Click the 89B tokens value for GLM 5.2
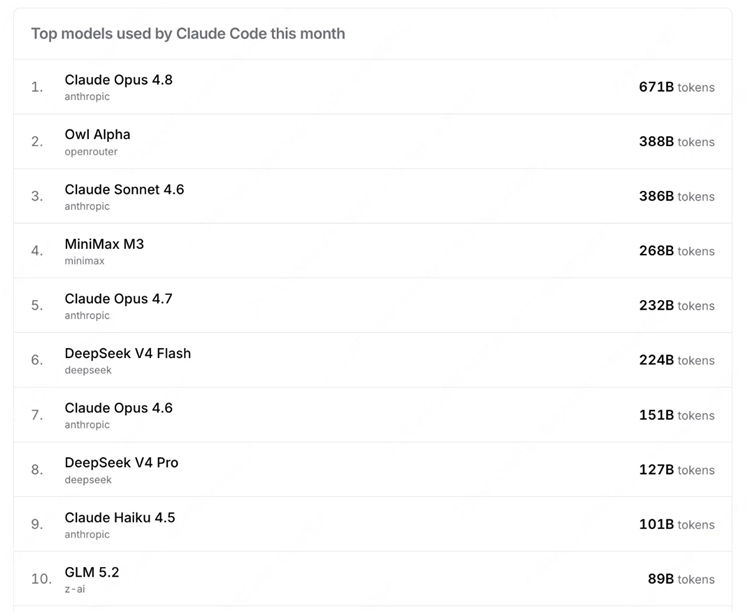 [681, 579]
